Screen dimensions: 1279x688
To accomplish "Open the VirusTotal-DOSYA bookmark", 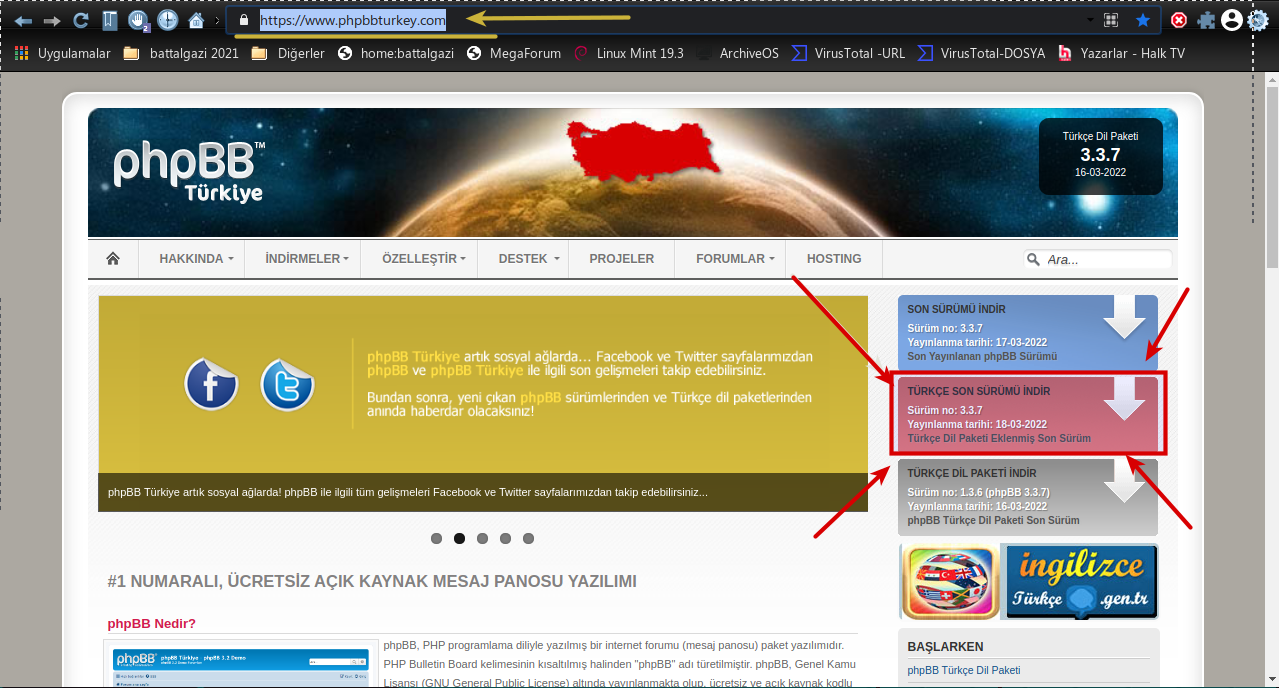I will click(x=981, y=53).
